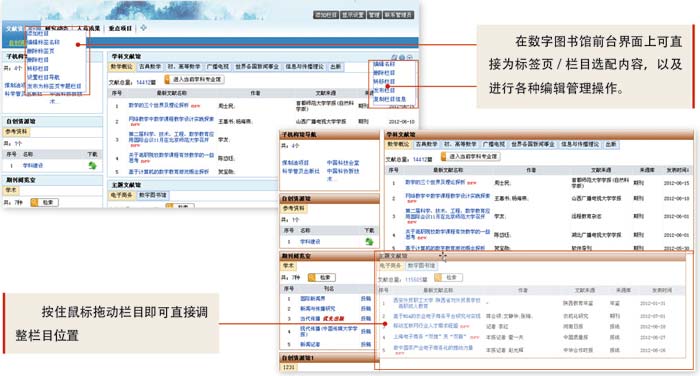
Task: Switch to 世界各国新闻事业 tab in the lower-right screenshot
Action: (533, 144)
